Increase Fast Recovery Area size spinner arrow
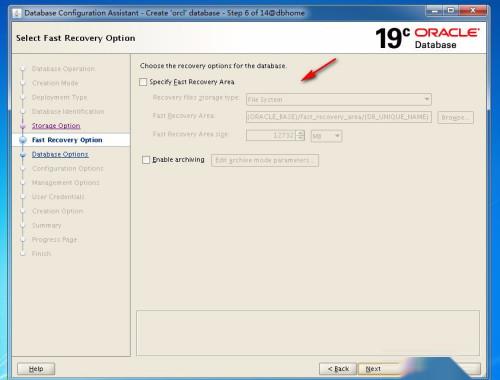 [301, 133]
